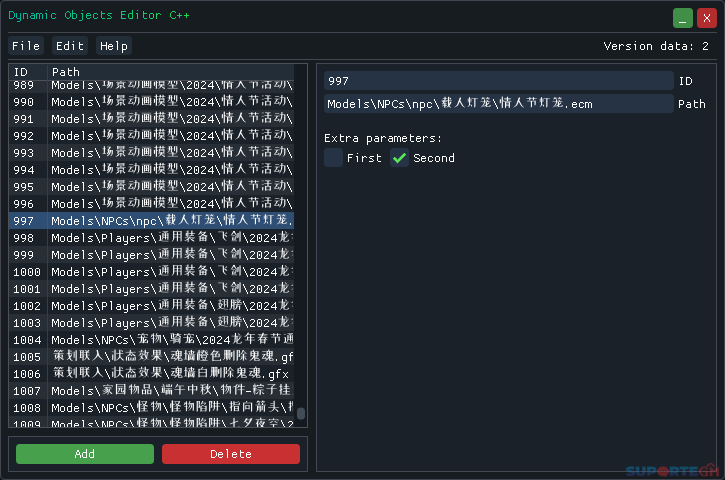The image size is (725, 480).
Task: Select the row with ID 1000
Action: coord(151,272)
